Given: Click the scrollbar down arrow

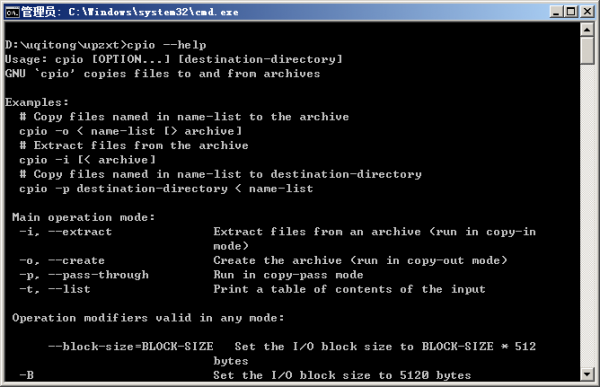Looking at the screenshot, I should [587, 374].
